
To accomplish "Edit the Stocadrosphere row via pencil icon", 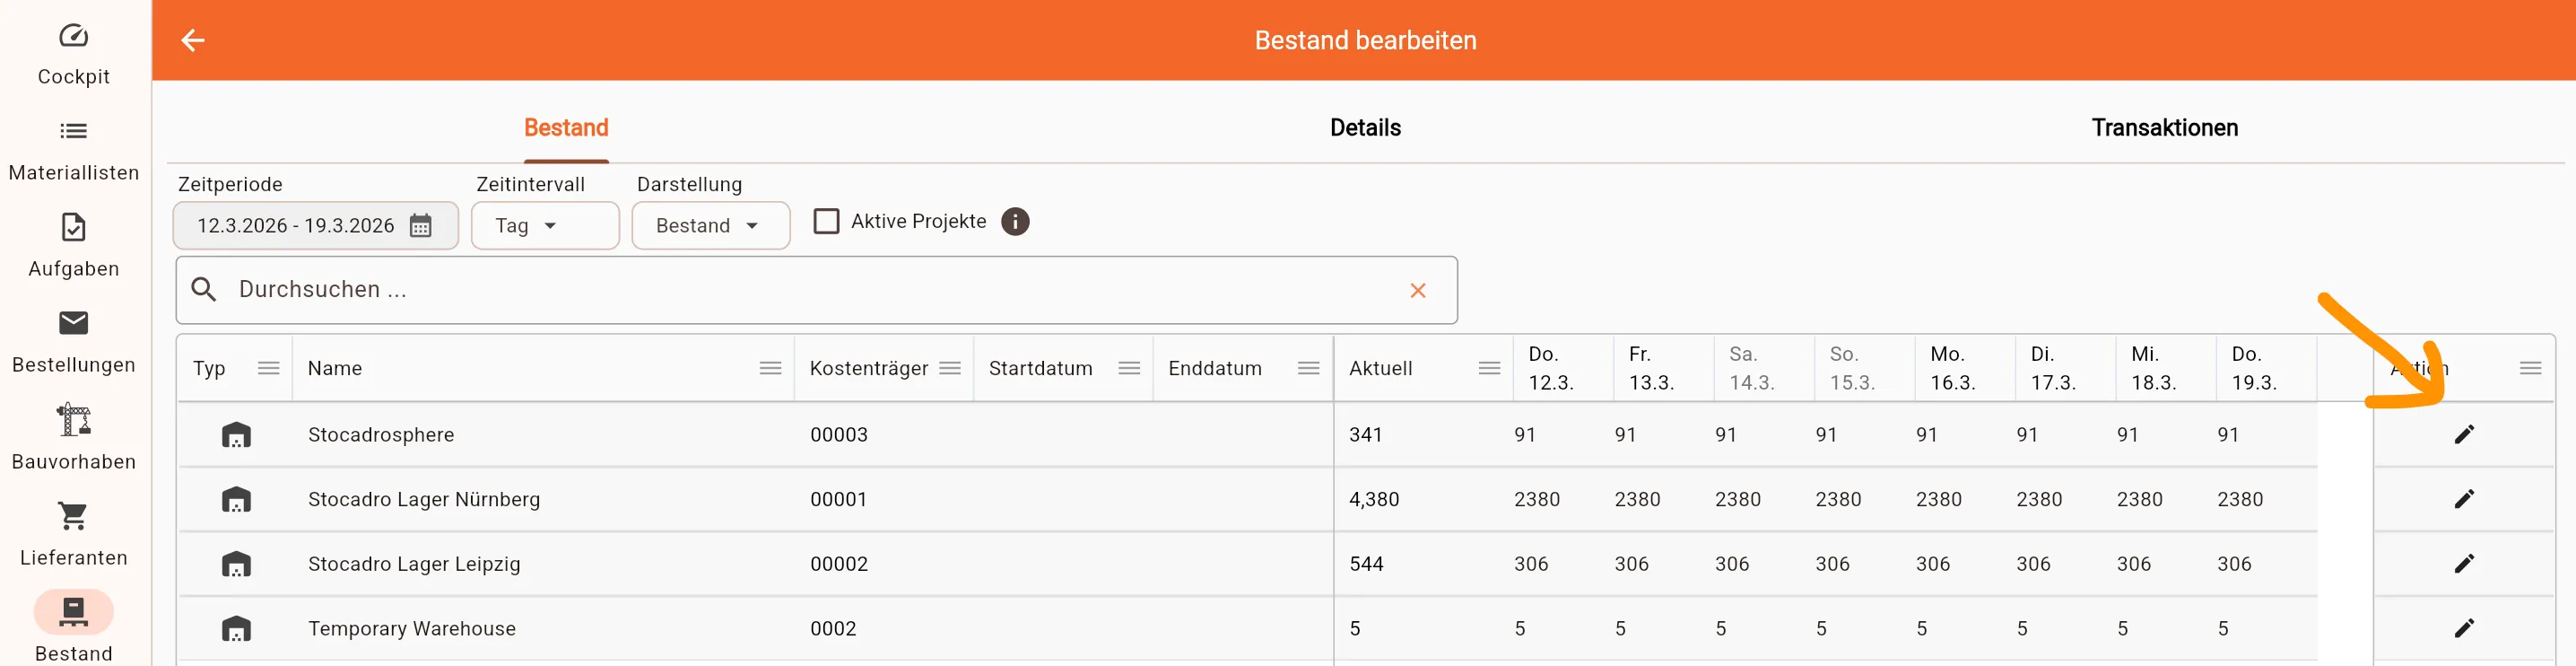I will coord(2464,434).
